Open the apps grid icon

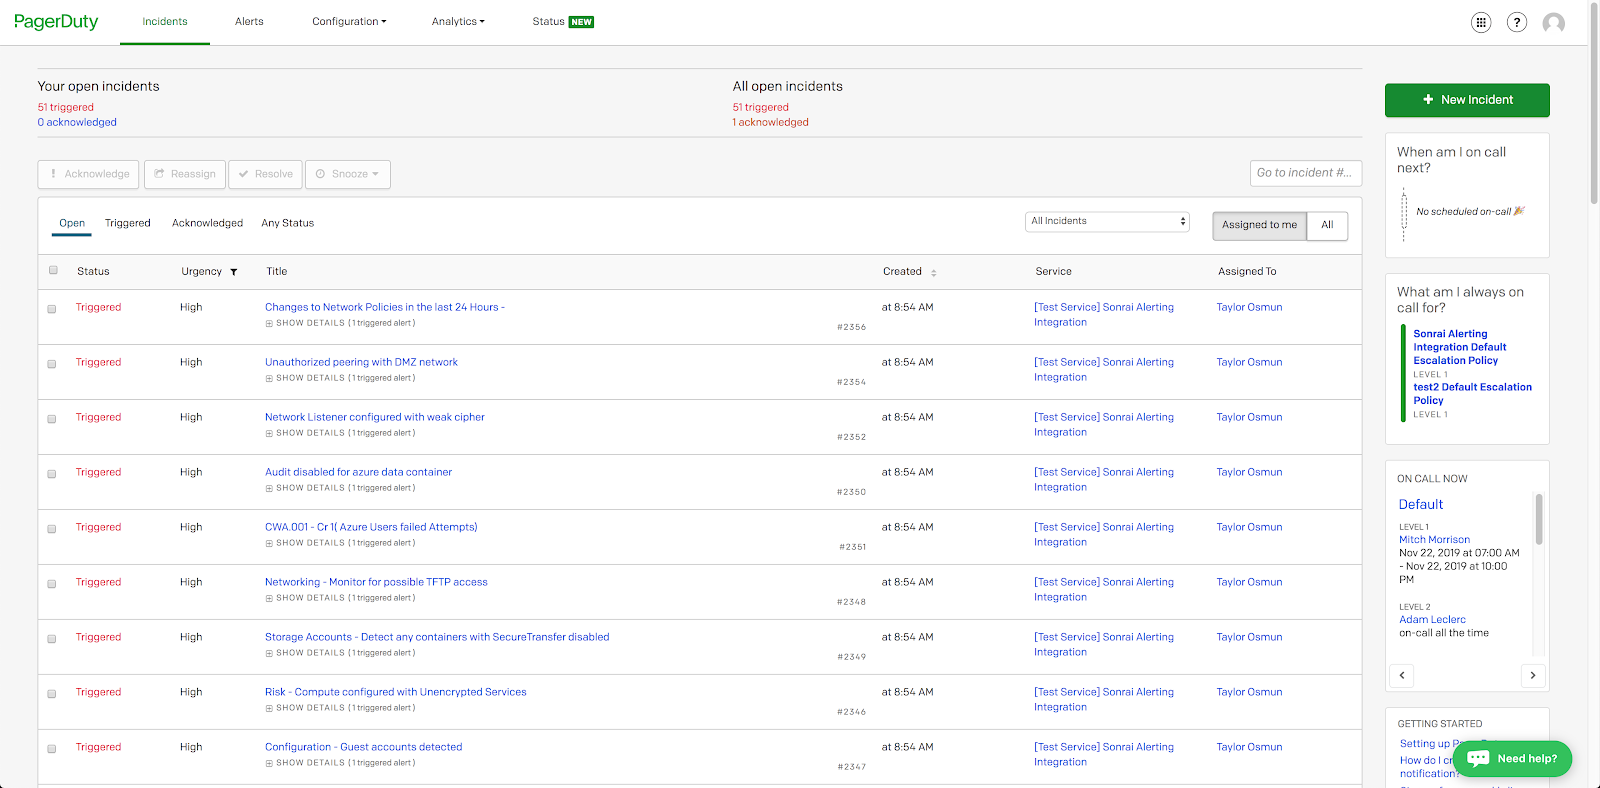[x=1481, y=22]
